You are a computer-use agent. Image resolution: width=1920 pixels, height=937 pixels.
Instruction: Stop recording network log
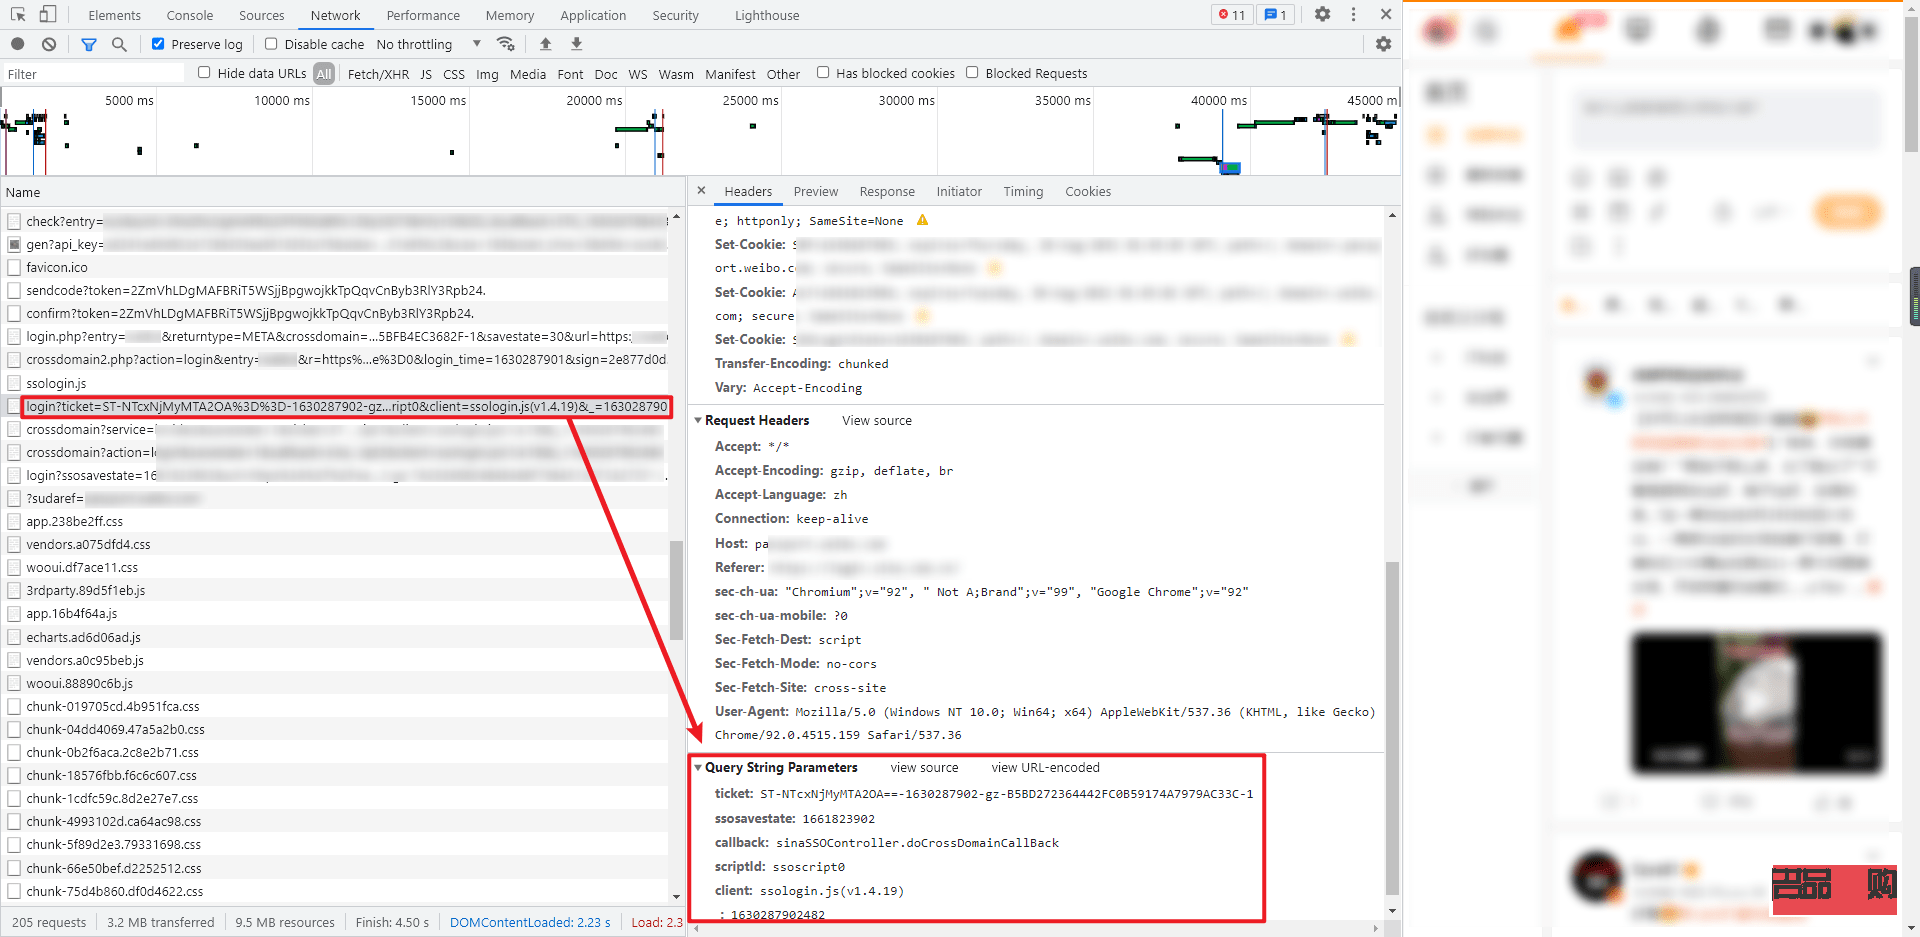18,44
